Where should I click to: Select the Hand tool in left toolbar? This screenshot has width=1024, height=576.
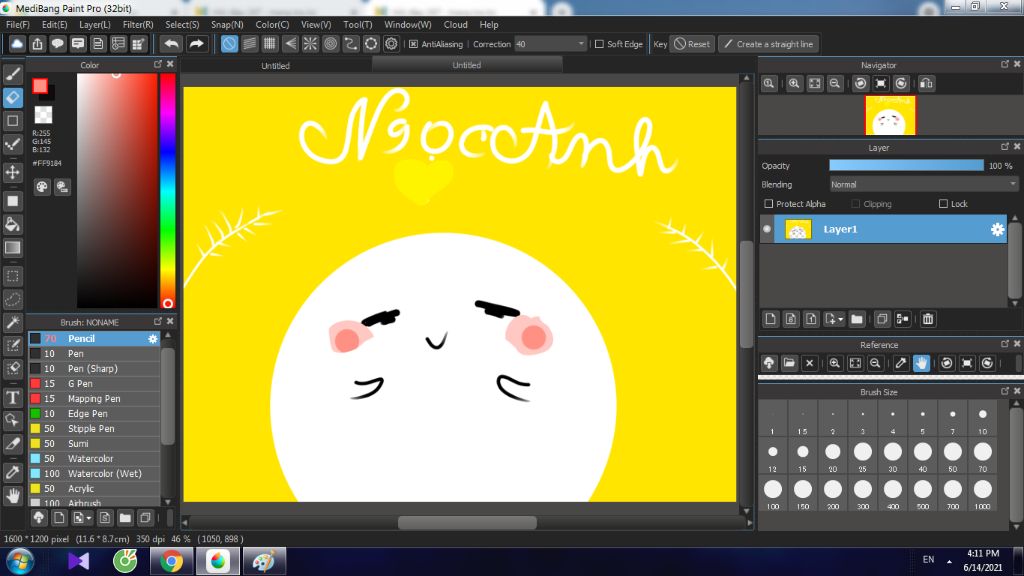12,496
